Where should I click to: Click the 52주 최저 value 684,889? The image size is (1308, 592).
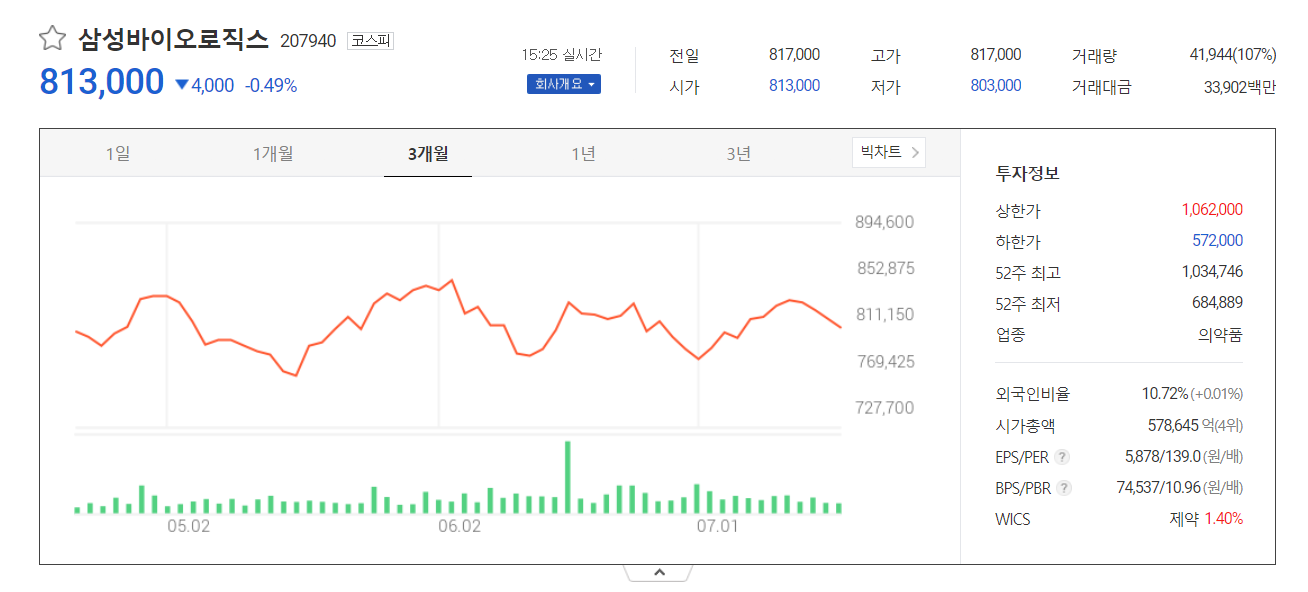point(1217,303)
